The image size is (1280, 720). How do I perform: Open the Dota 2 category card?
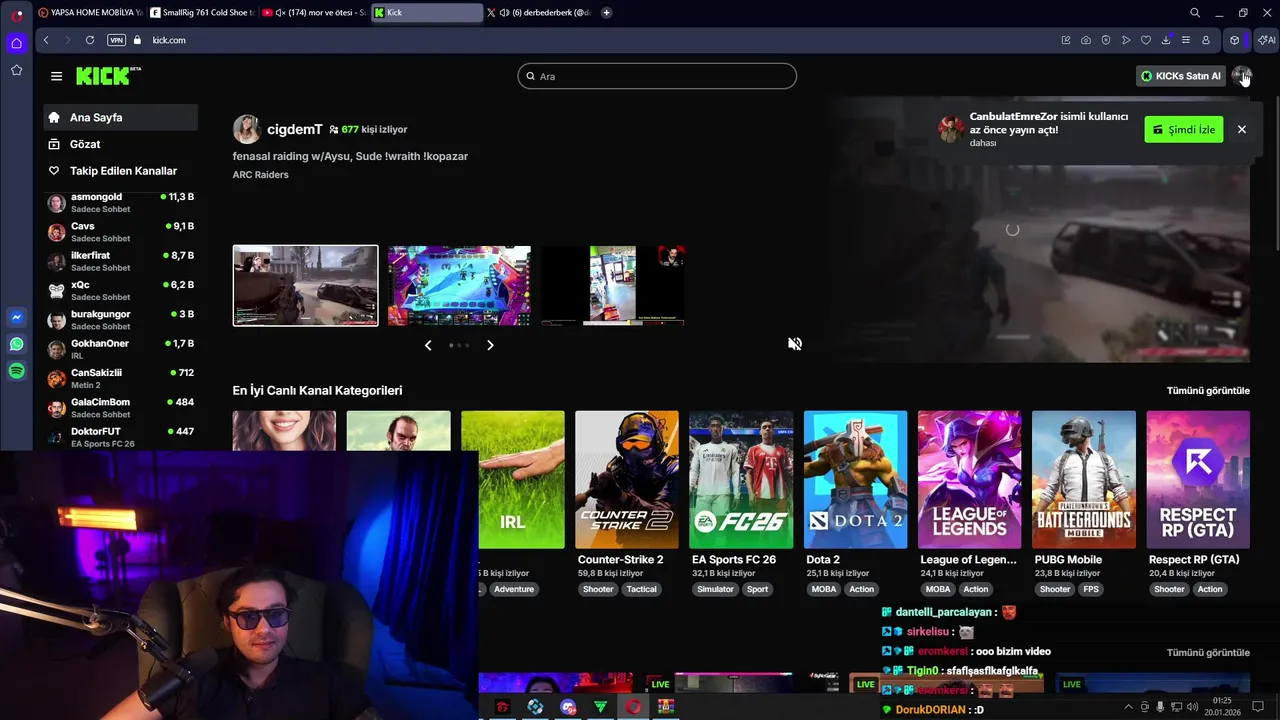coord(856,480)
